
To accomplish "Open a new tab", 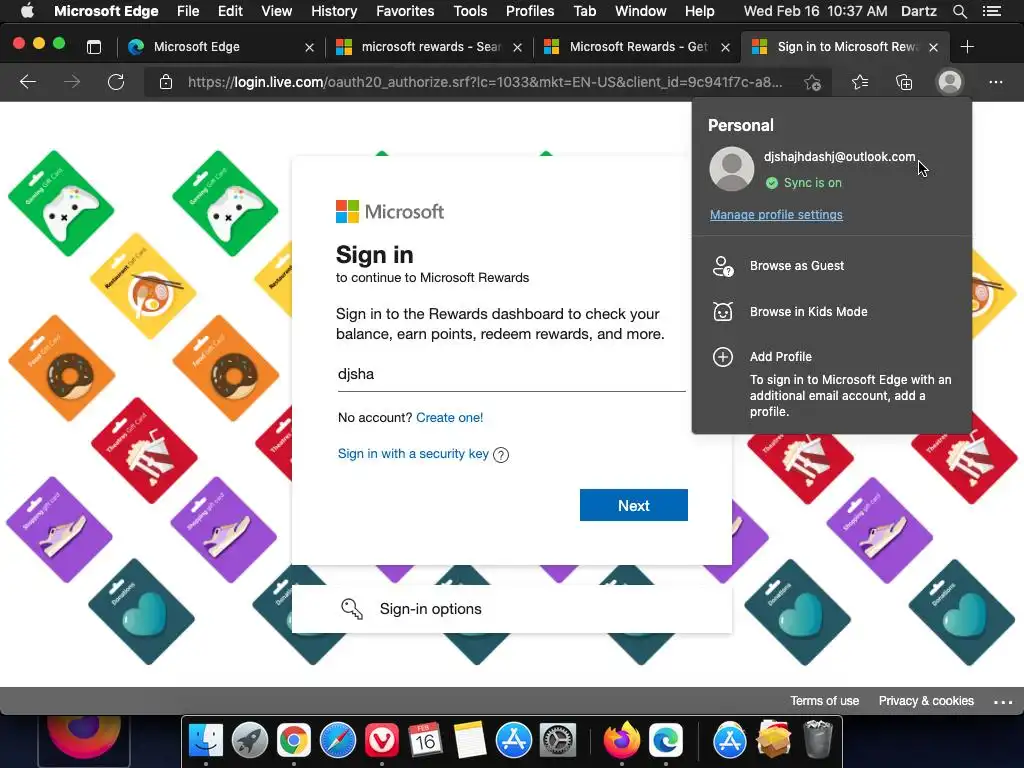I will click(x=967, y=47).
